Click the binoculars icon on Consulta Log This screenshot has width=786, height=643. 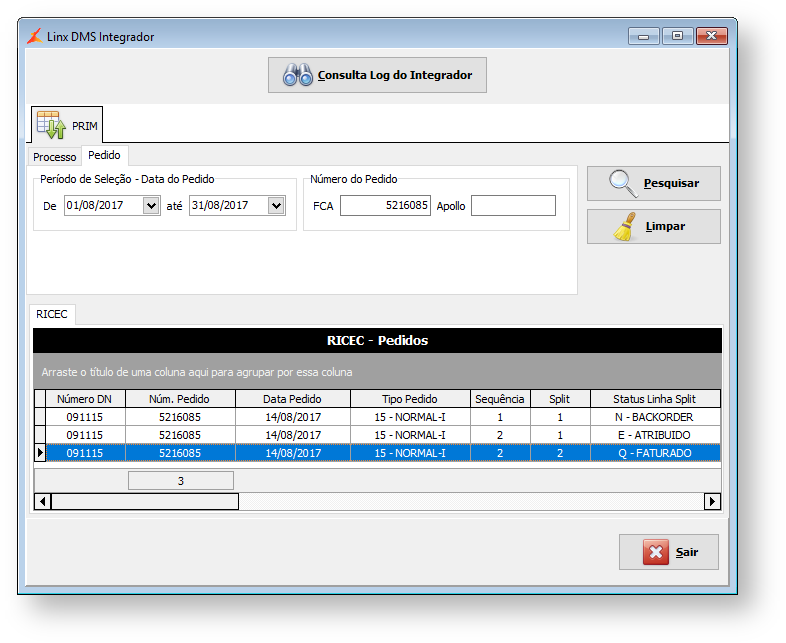tap(298, 75)
